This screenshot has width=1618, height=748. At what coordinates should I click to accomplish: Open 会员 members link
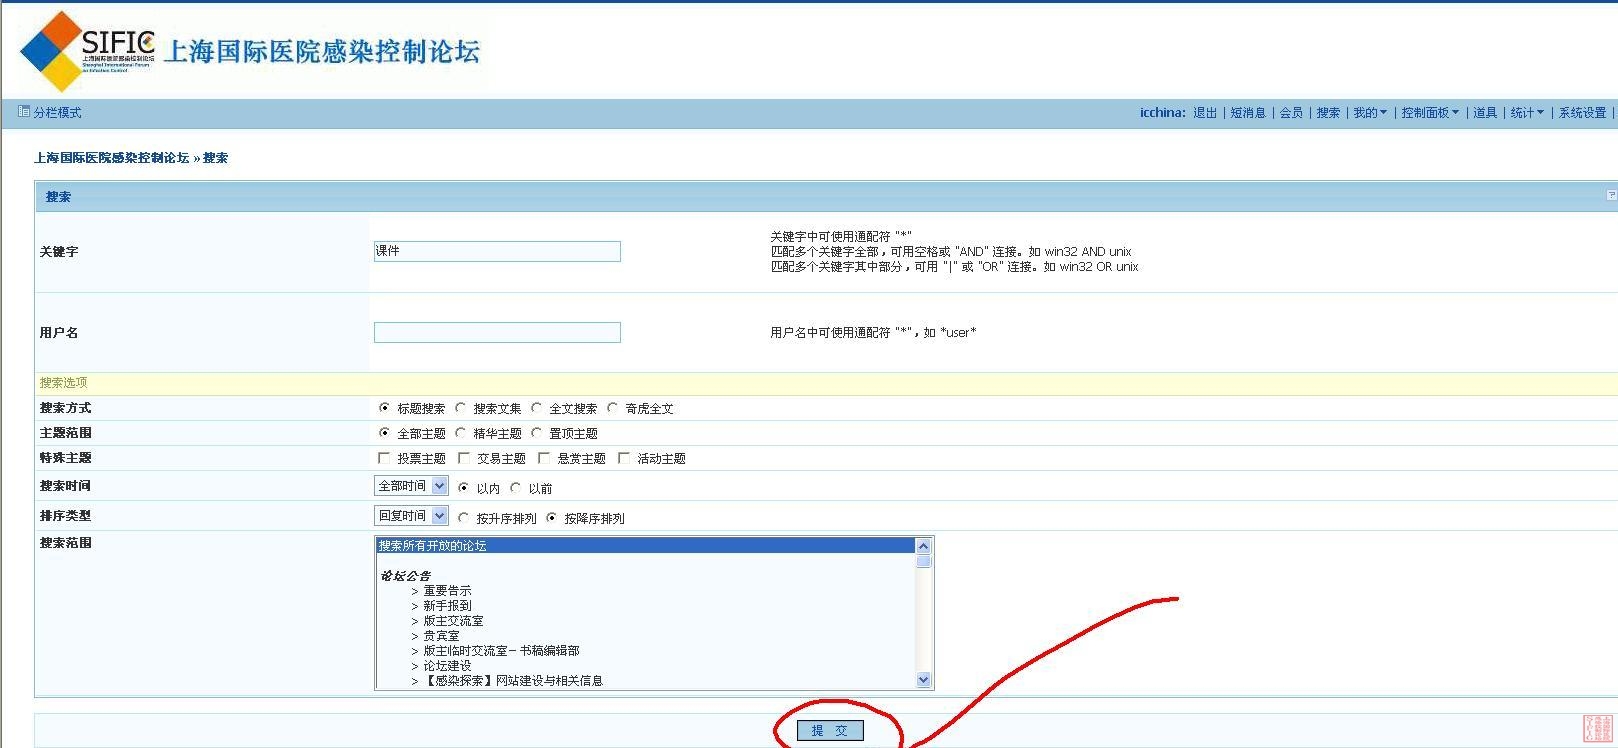pyautogui.click(x=1291, y=113)
